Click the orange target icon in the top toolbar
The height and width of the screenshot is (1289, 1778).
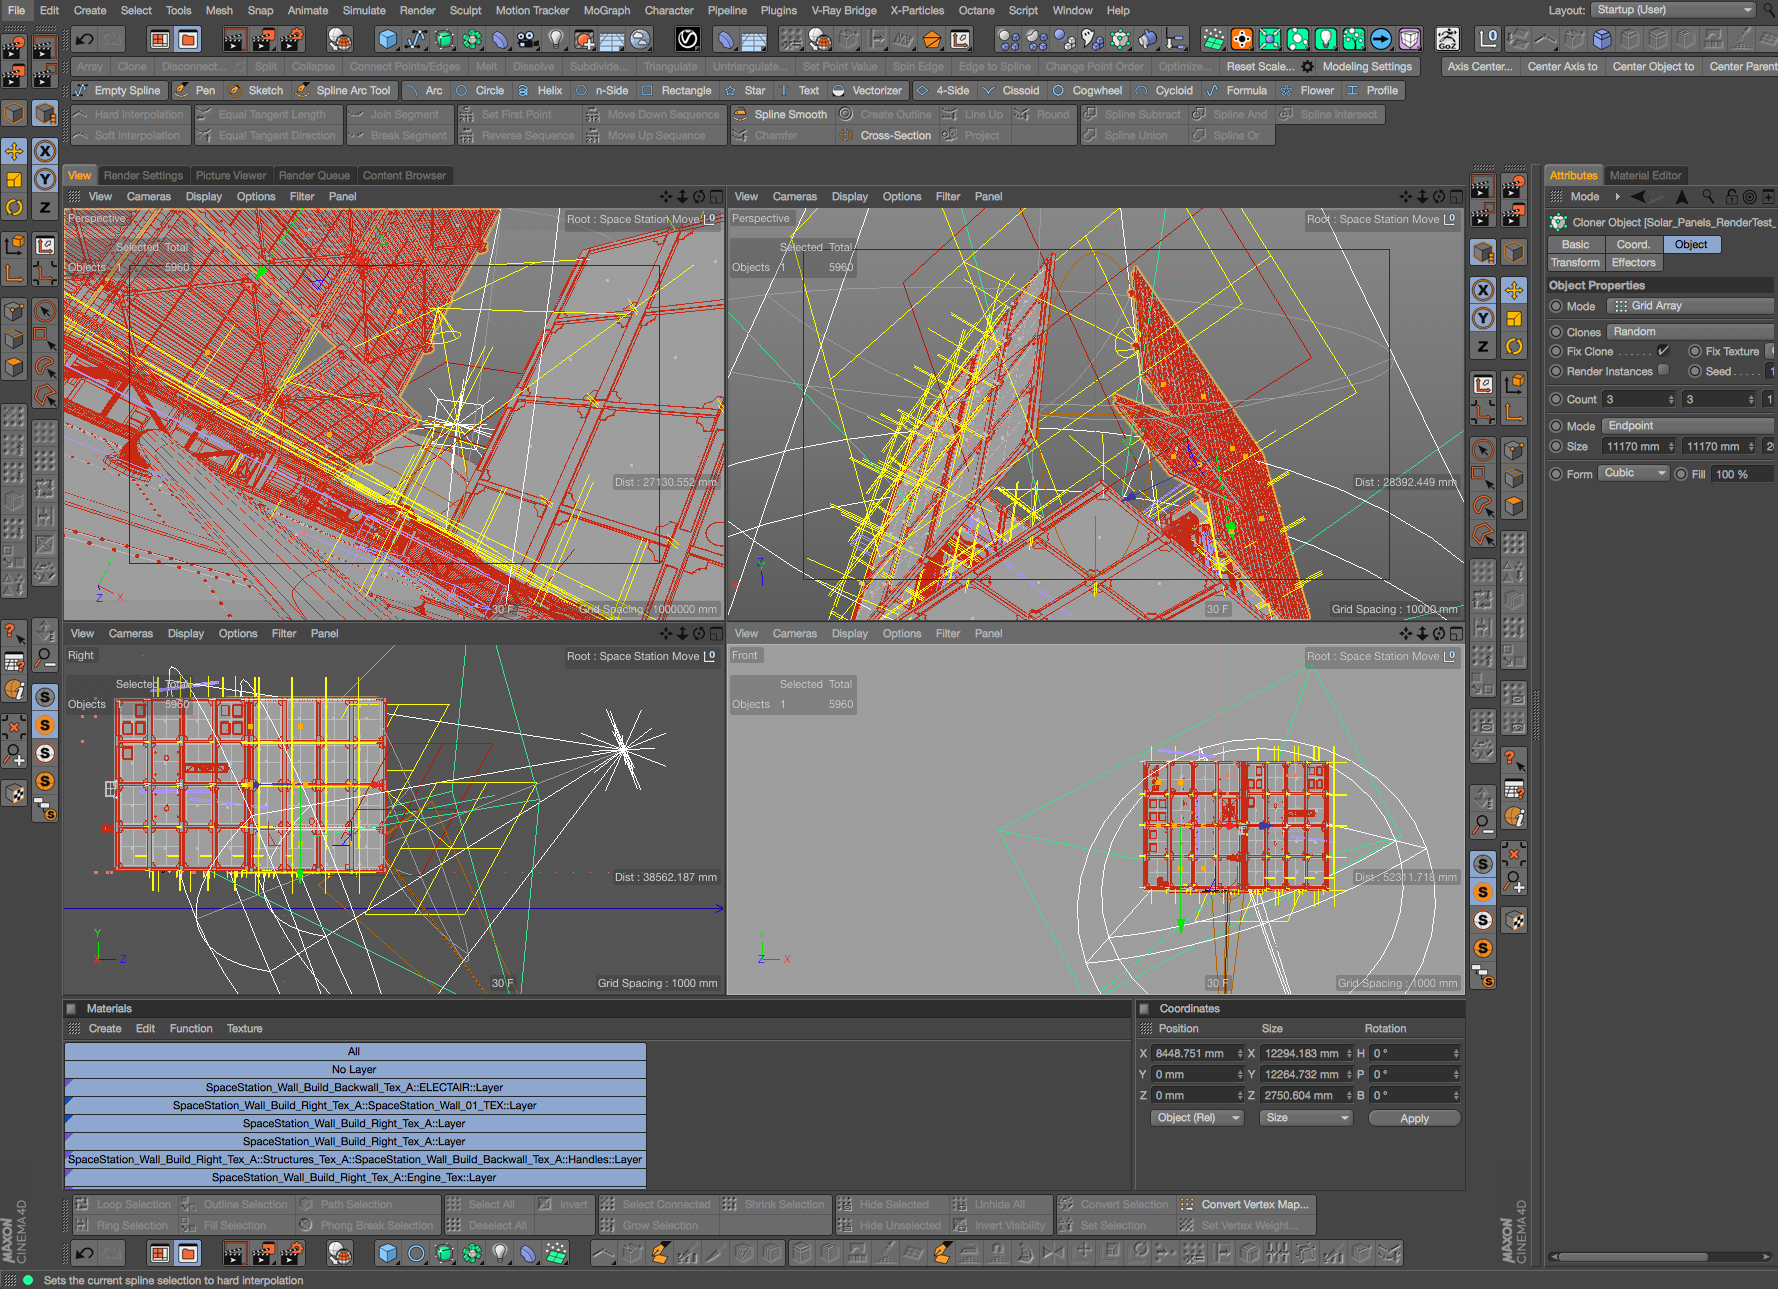1241,39
